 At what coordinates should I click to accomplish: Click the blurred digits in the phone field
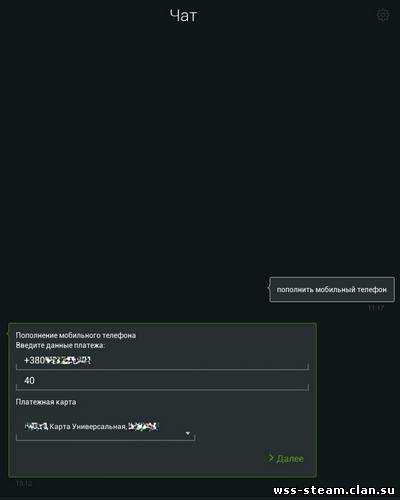68,360
